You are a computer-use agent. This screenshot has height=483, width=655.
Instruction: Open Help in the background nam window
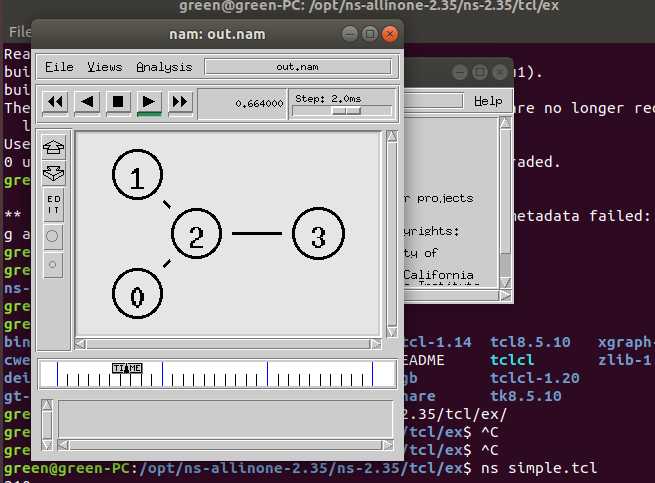pyautogui.click(x=488, y=101)
